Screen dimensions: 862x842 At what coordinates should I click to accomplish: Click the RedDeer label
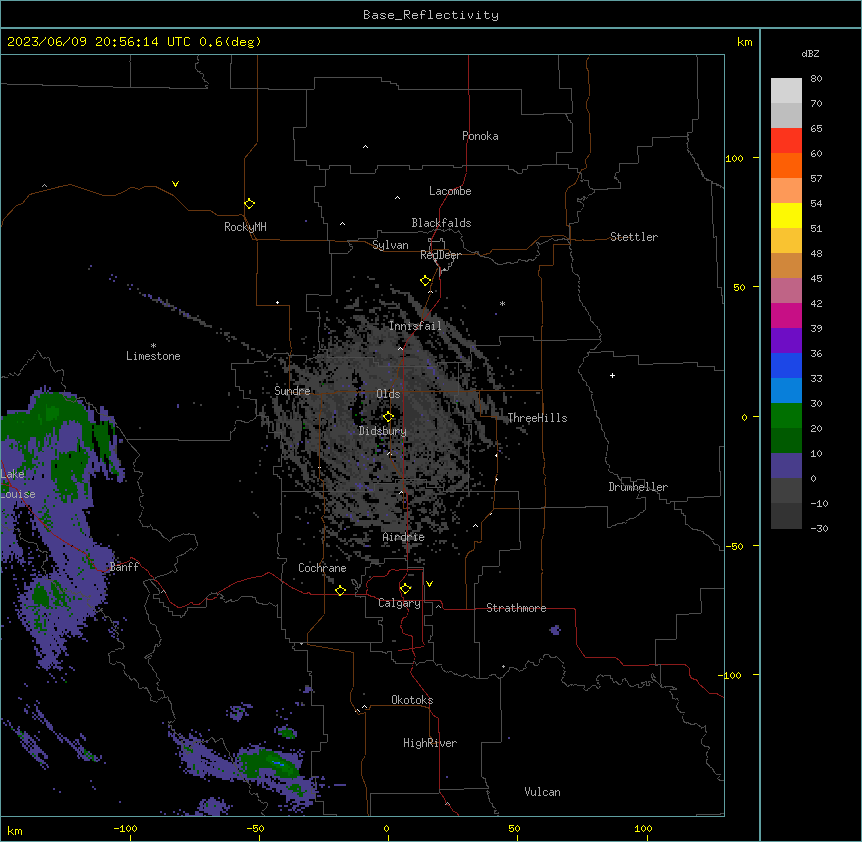pyautogui.click(x=440, y=255)
